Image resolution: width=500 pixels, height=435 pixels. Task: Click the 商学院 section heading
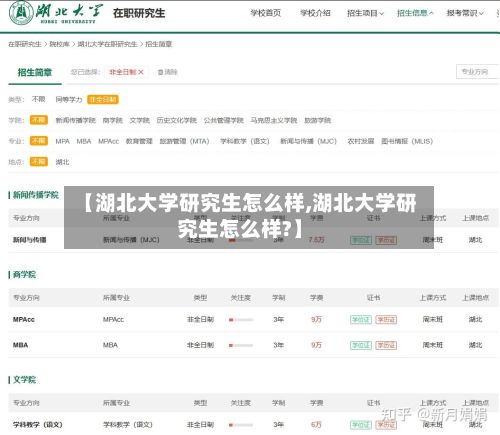(24, 275)
